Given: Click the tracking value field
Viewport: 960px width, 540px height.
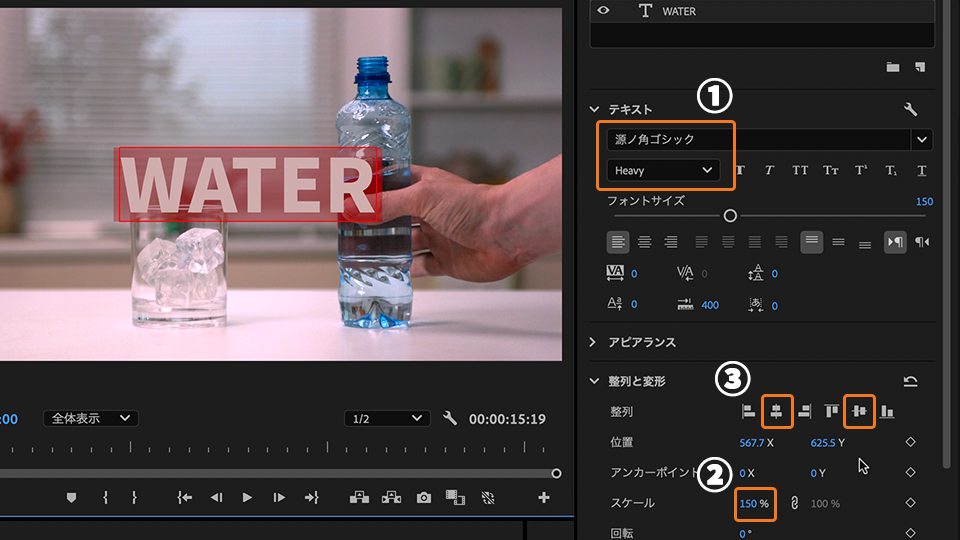Looking at the screenshot, I should pos(634,274).
